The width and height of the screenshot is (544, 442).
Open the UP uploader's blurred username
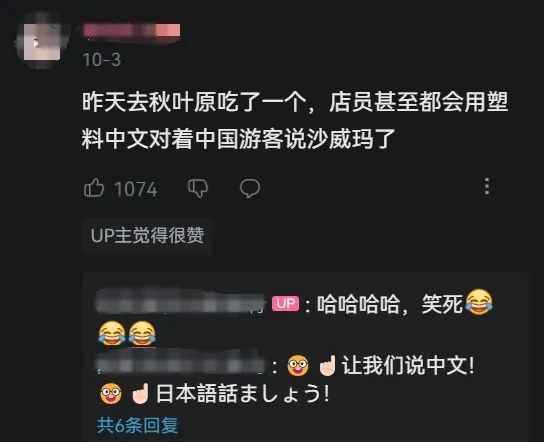pos(181,303)
